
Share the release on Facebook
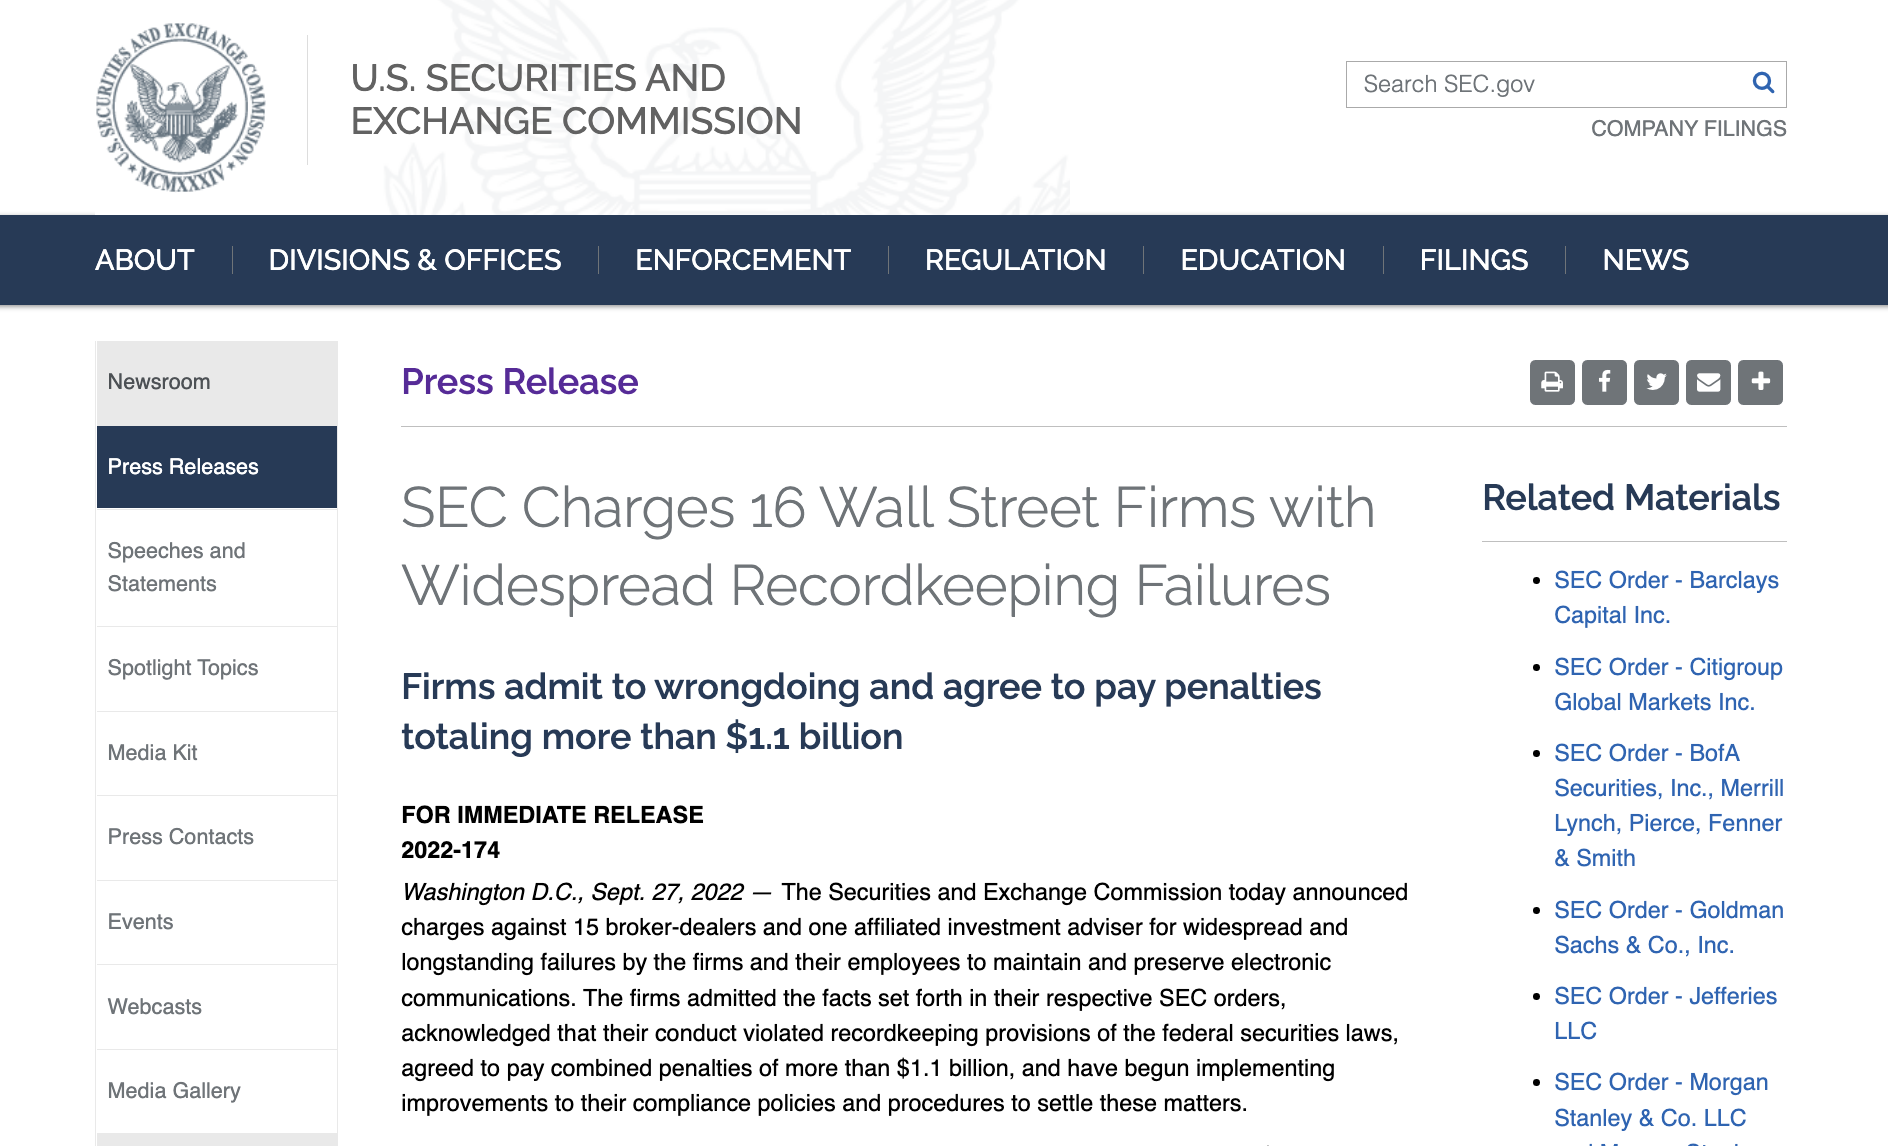1604,382
